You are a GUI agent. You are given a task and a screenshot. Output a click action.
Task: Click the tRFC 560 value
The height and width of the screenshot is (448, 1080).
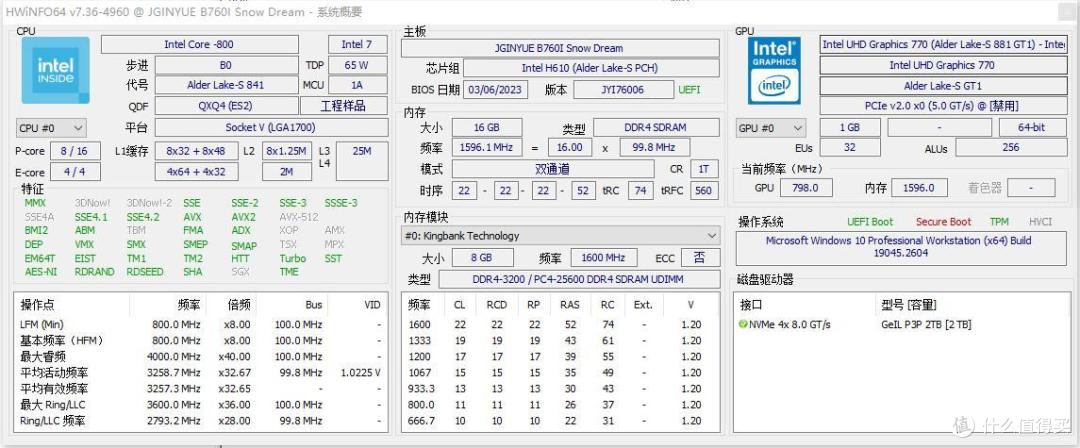click(704, 190)
